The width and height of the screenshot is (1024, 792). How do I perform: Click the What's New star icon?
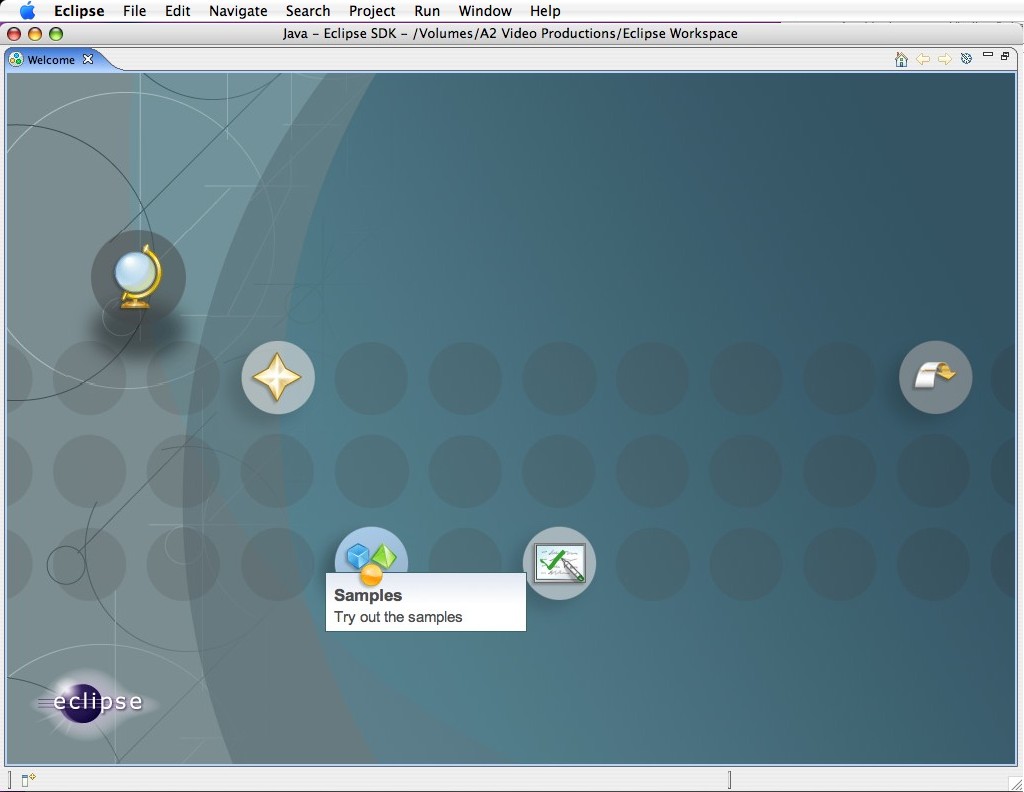pos(278,377)
